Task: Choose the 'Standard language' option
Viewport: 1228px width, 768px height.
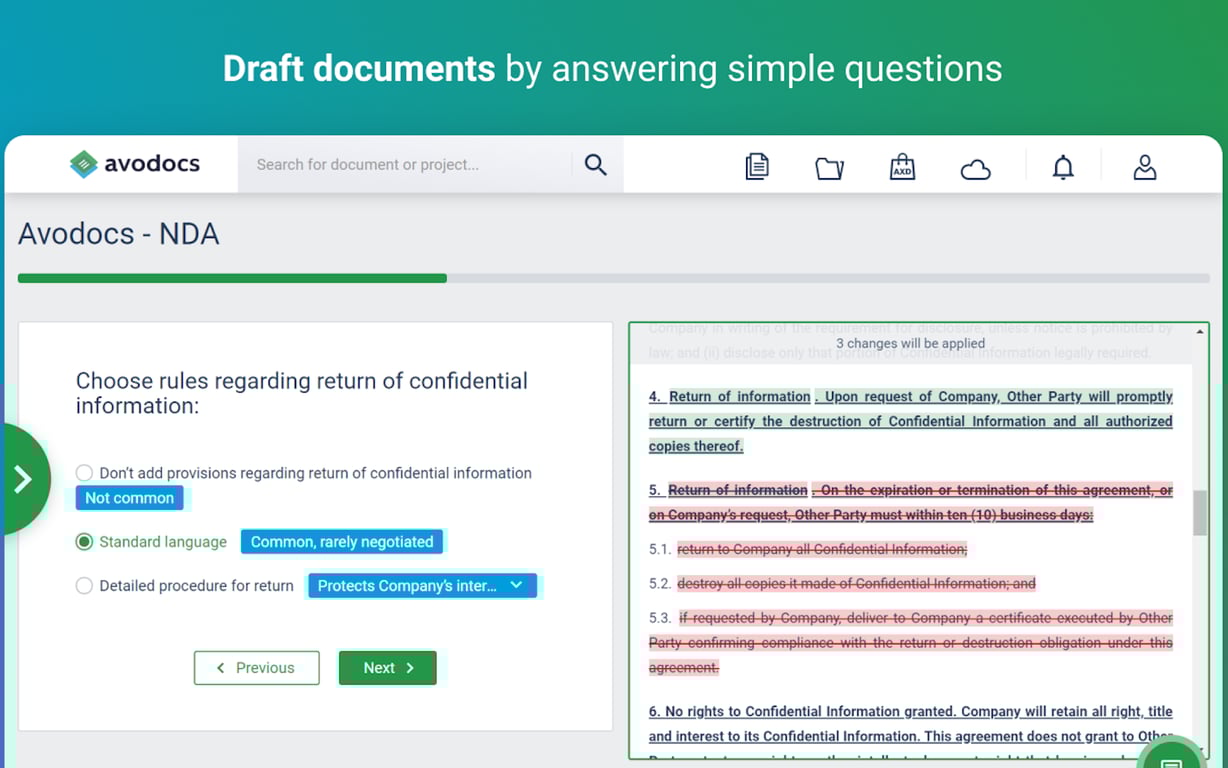Action: [84, 541]
